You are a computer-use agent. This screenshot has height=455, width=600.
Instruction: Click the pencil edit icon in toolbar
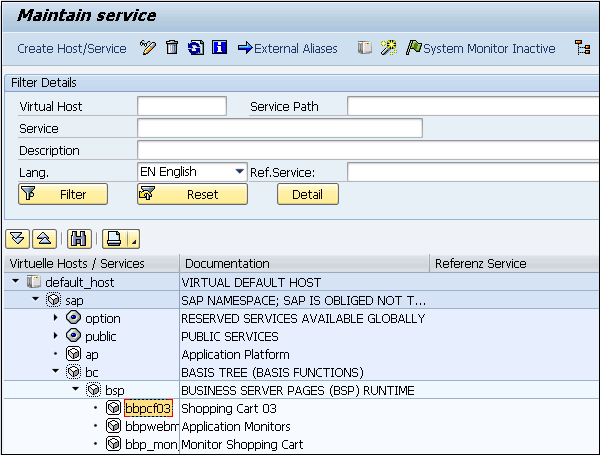tap(149, 48)
